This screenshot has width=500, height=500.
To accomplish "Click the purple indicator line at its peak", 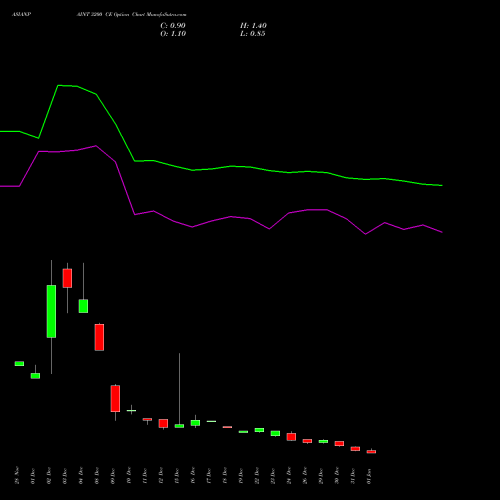I will point(96,146).
